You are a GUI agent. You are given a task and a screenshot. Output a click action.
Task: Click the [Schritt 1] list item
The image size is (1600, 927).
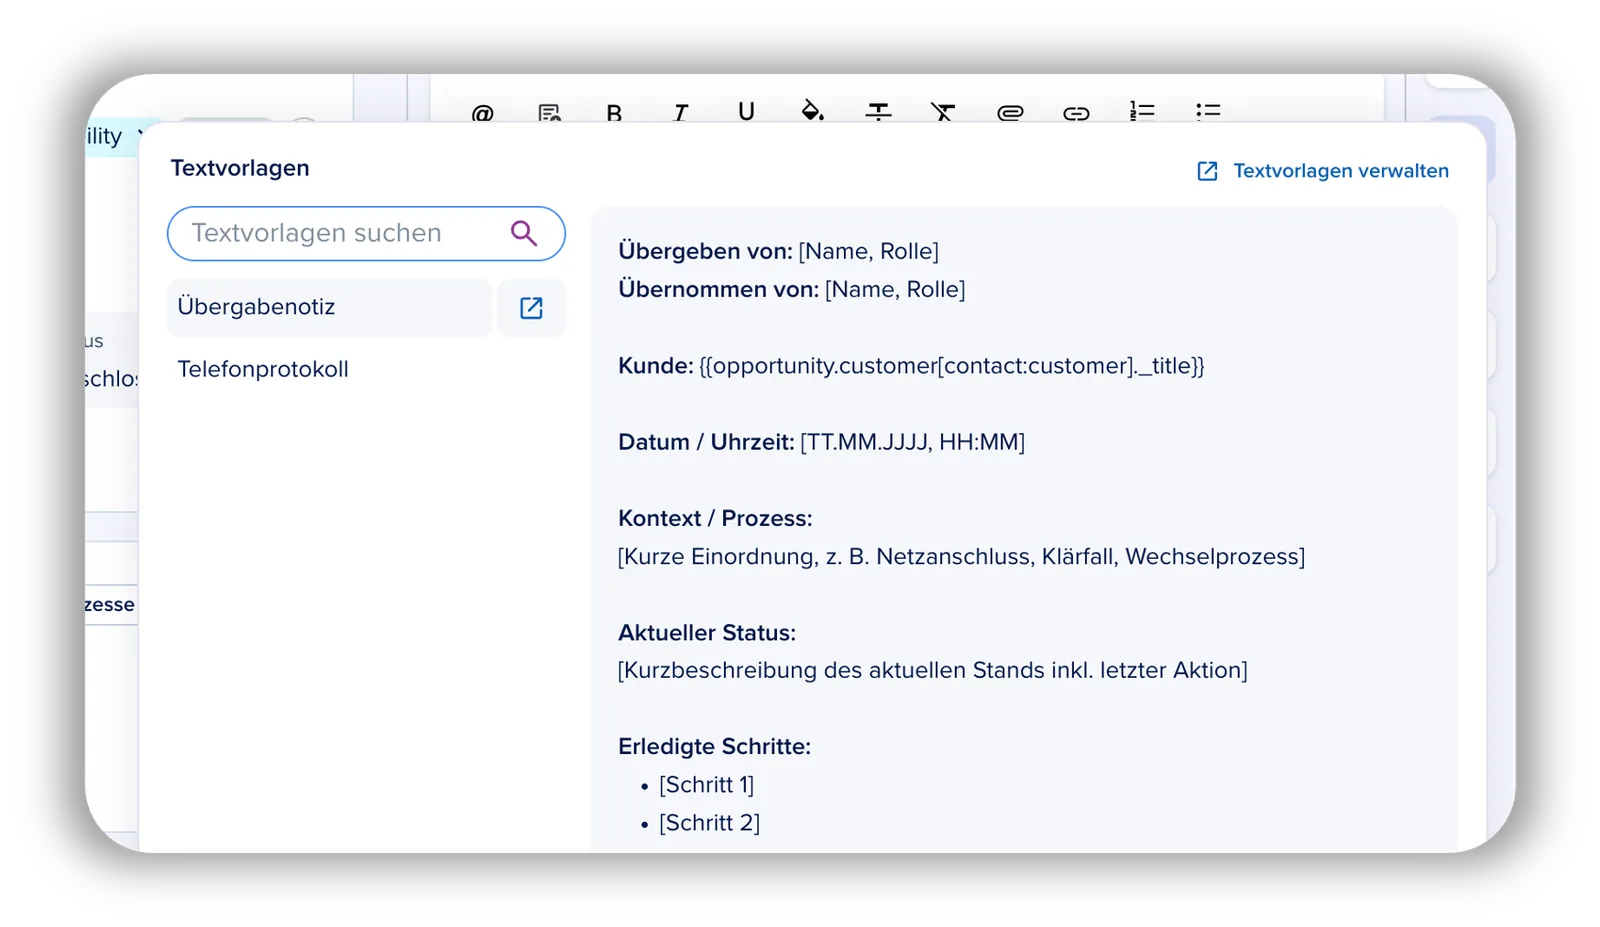(x=706, y=785)
